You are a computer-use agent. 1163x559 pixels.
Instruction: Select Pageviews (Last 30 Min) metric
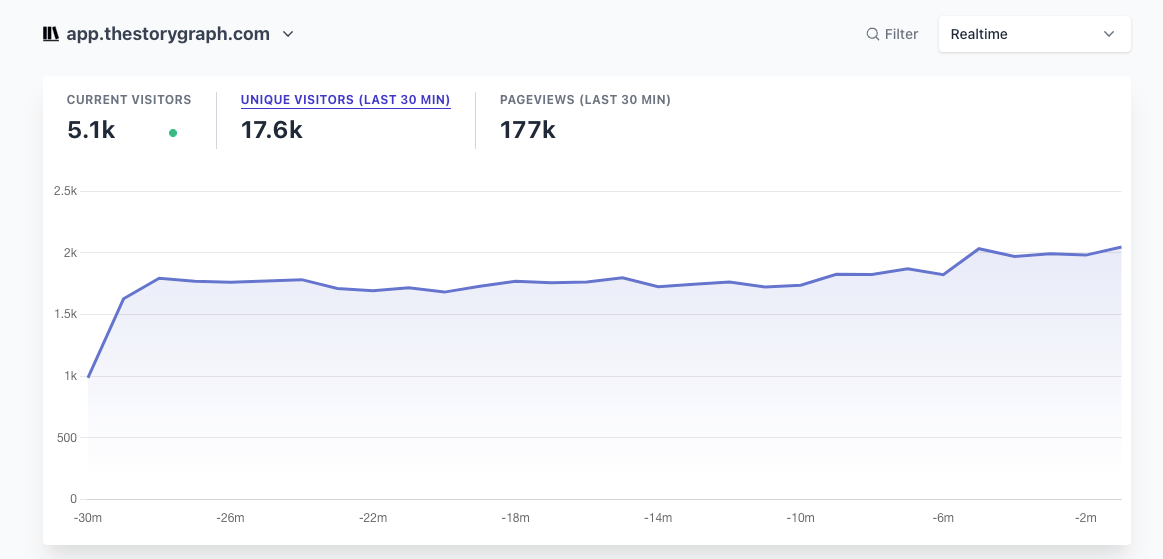pos(585,99)
